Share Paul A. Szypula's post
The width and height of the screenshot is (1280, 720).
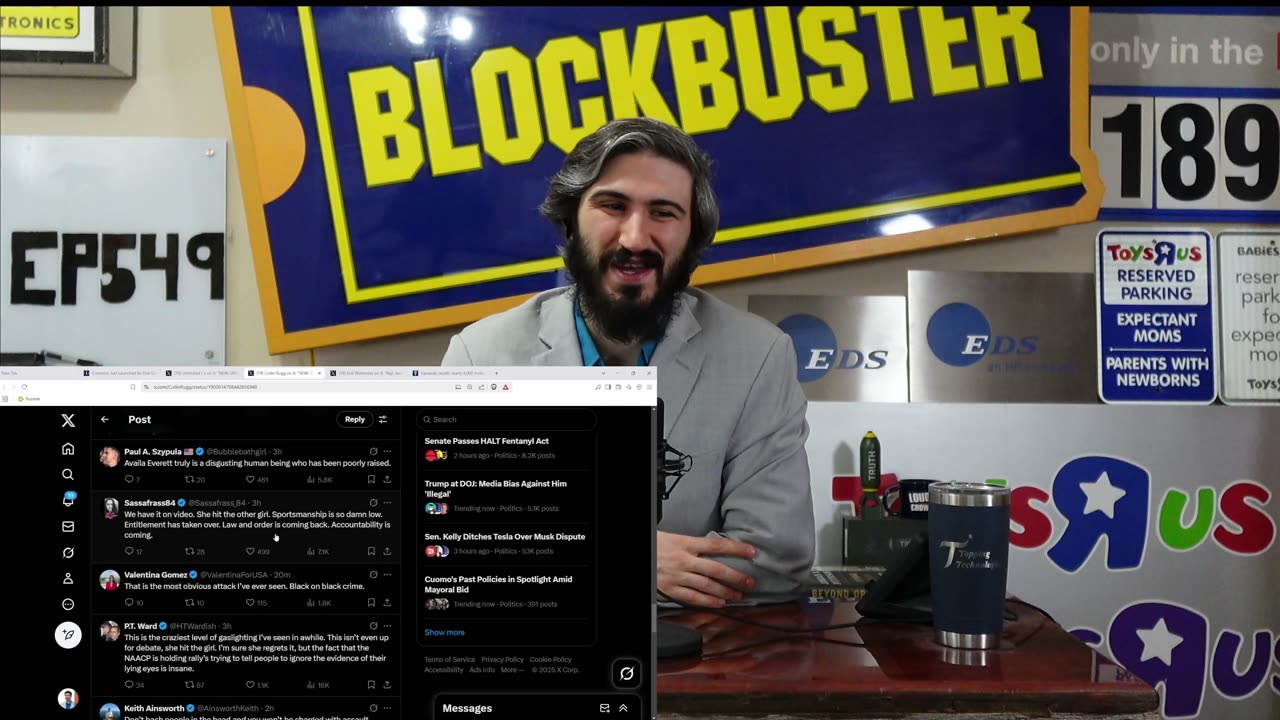point(387,479)
